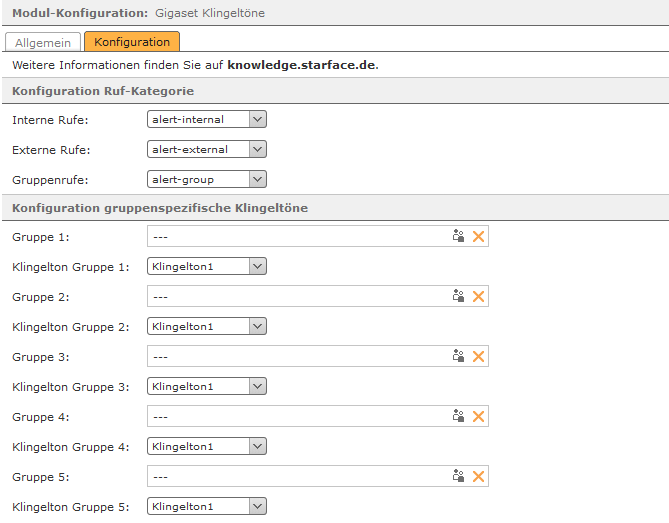Open group picker icon for Gruppe 4
This screenshot has height=523, width=669.
tap(458, 416)
